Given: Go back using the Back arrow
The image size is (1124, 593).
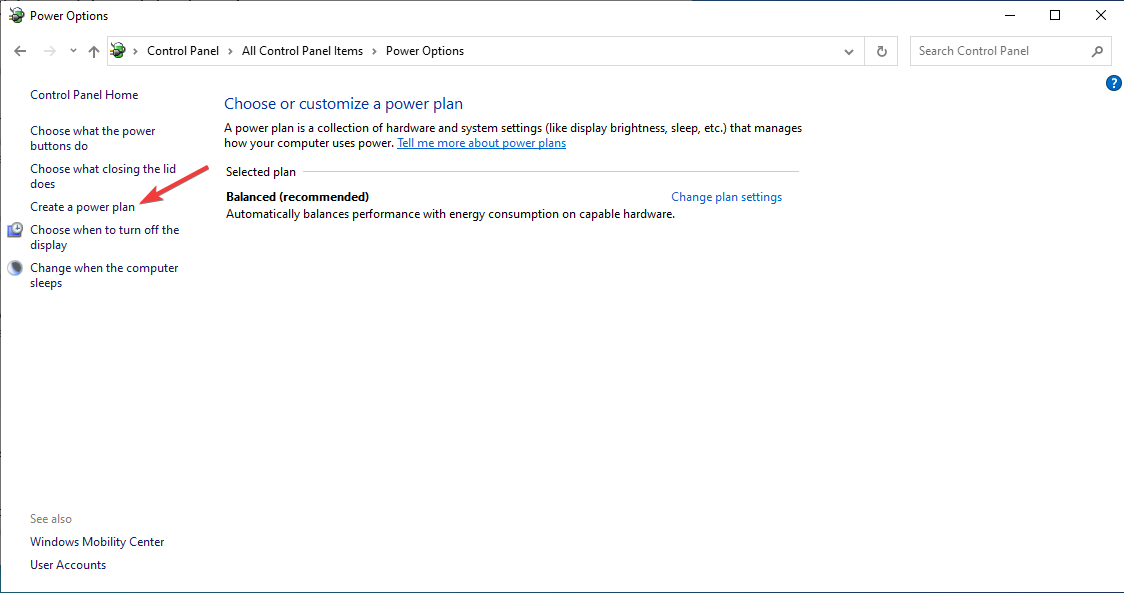Looking at the screenshot, I should click(20, 51).
